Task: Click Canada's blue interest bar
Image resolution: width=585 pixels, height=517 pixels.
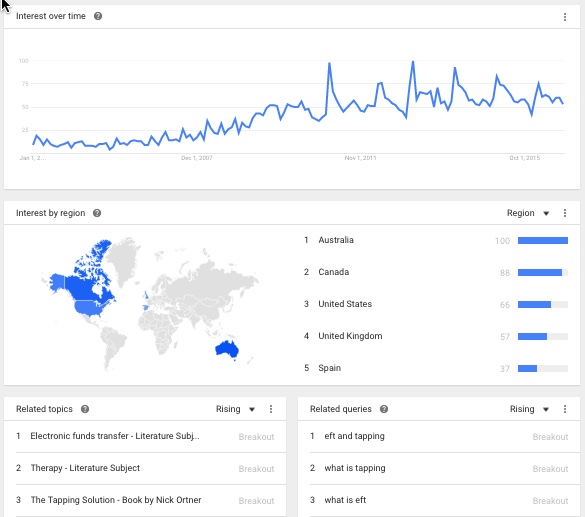Action: point(540,273)
